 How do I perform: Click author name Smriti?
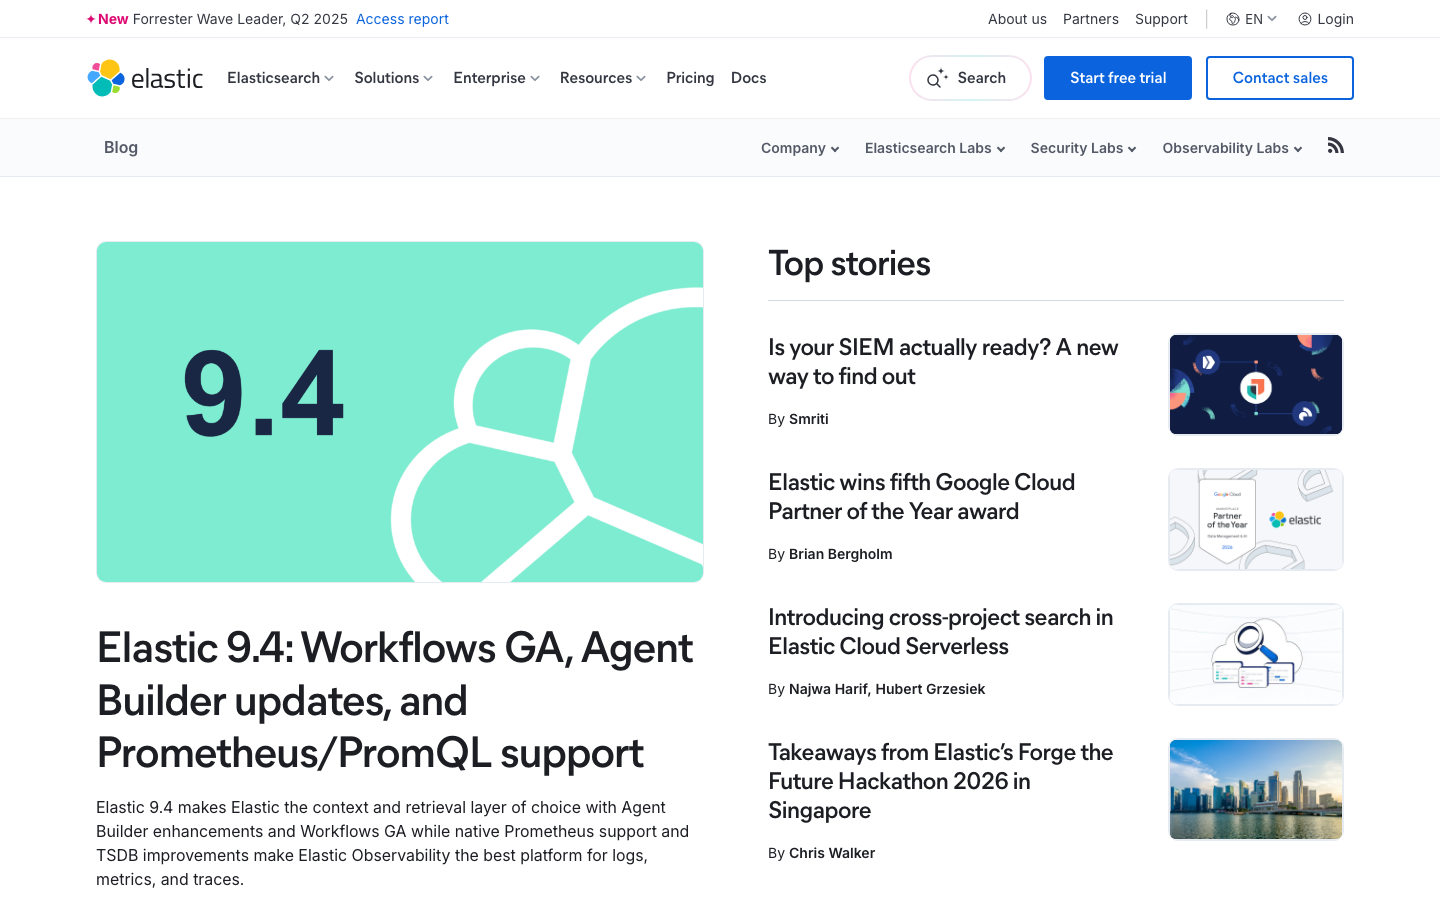(808, 419)
